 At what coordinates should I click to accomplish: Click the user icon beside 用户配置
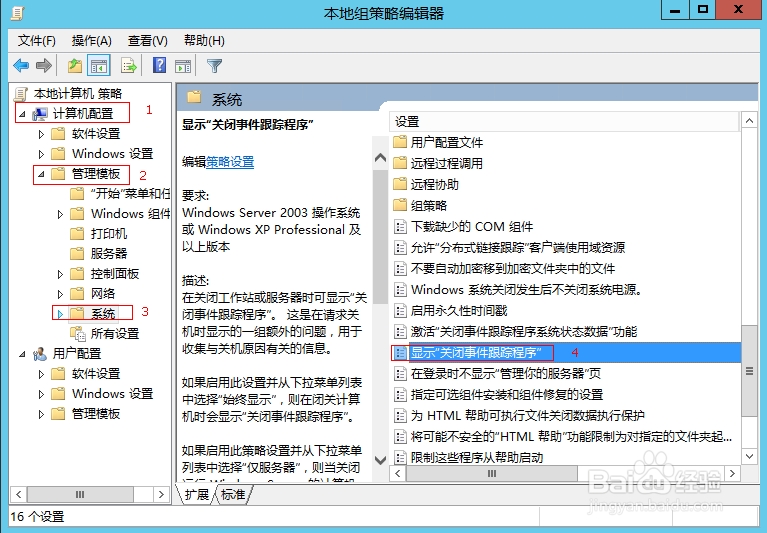[40, 354]
